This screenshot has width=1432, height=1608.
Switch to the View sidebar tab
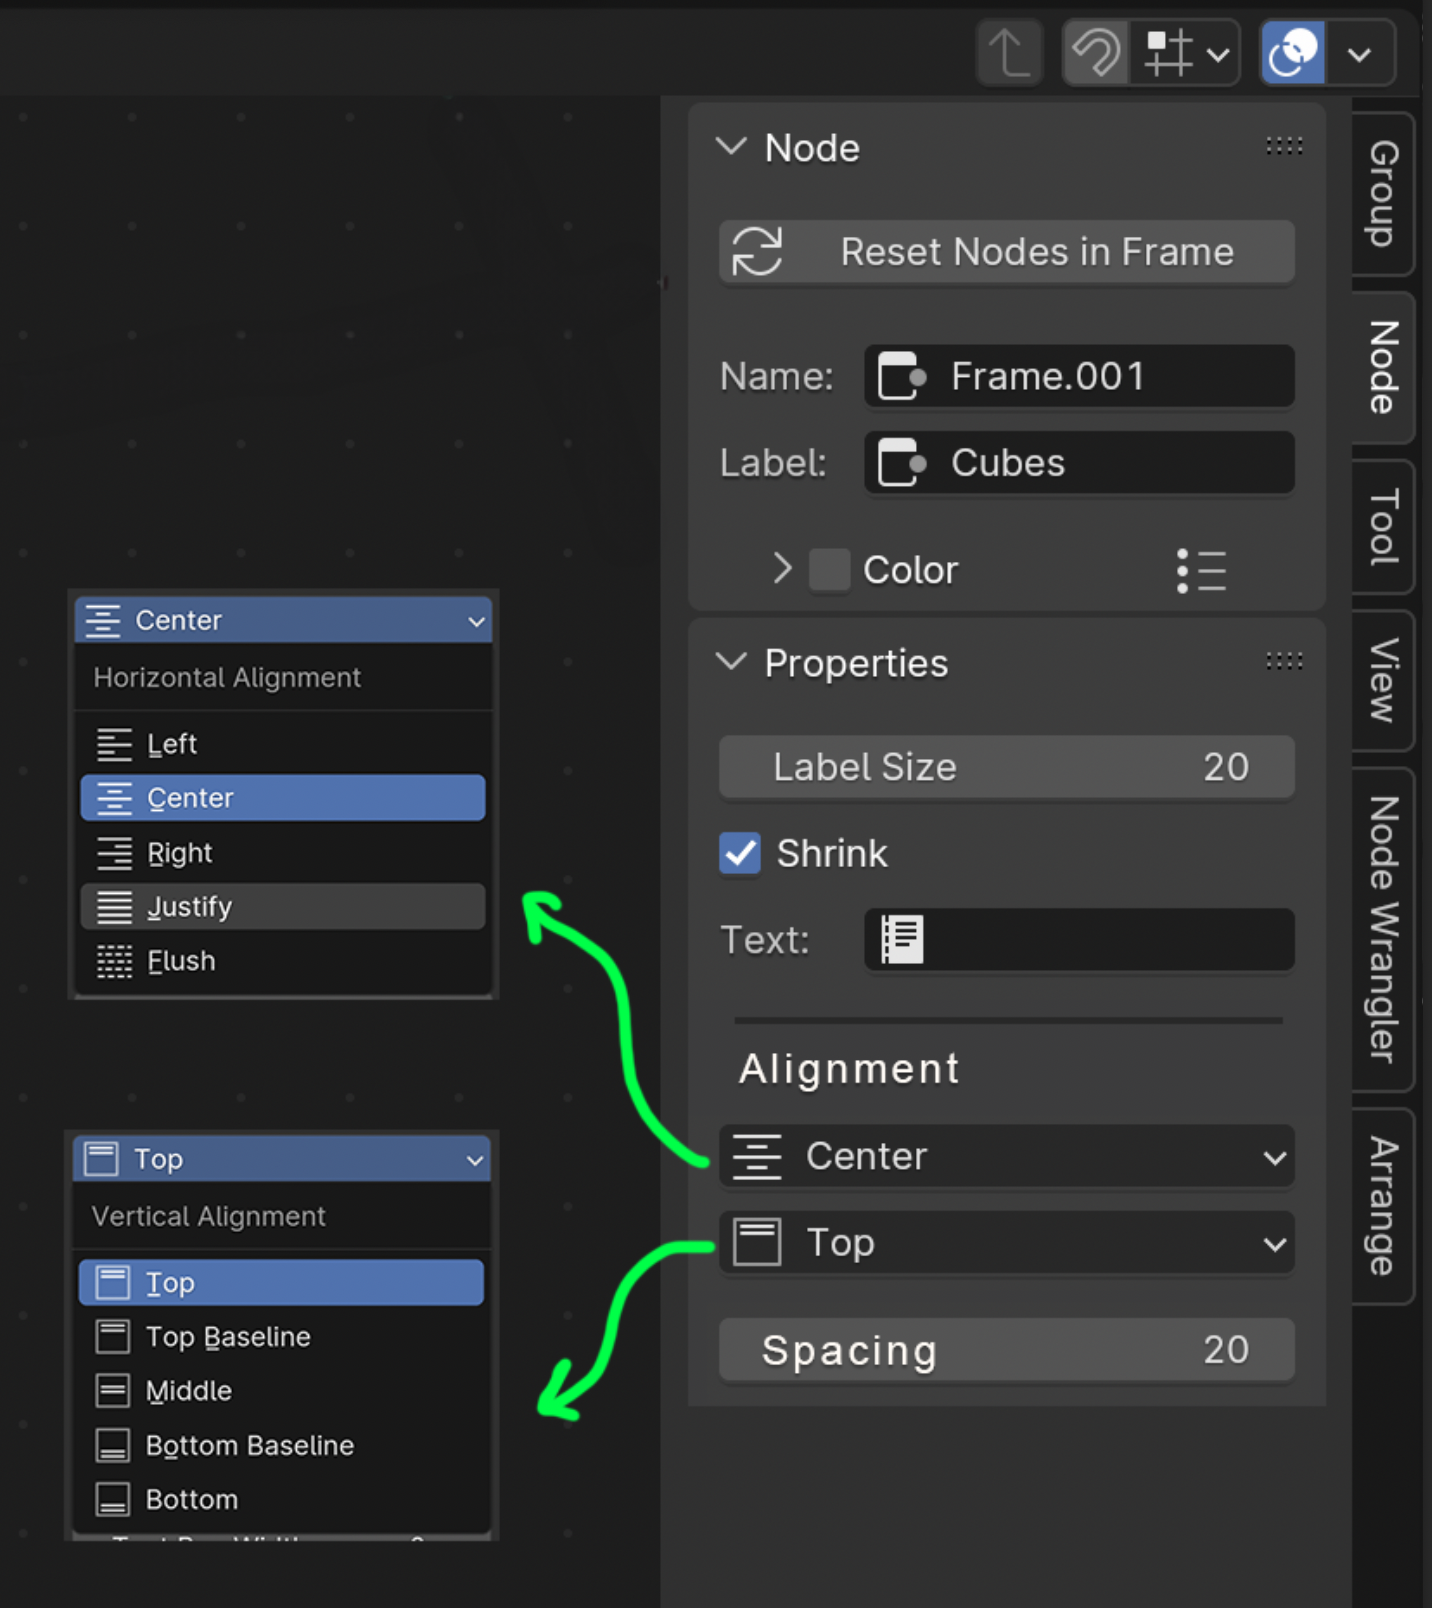(x=1383, y=680)
